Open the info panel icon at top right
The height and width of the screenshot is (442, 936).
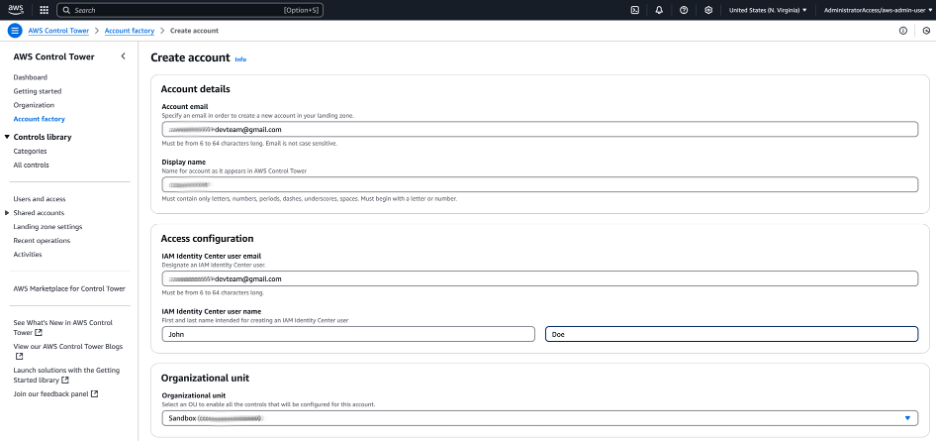click(903, 31)
